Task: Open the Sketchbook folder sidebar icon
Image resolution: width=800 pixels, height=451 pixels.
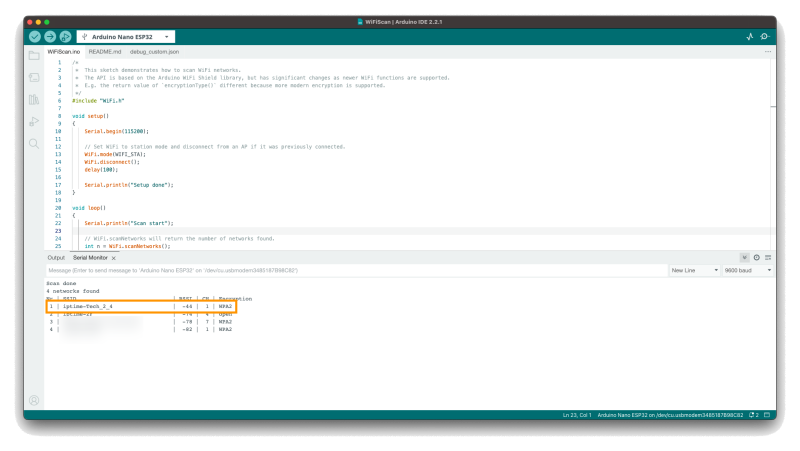Action: (34, 56)
